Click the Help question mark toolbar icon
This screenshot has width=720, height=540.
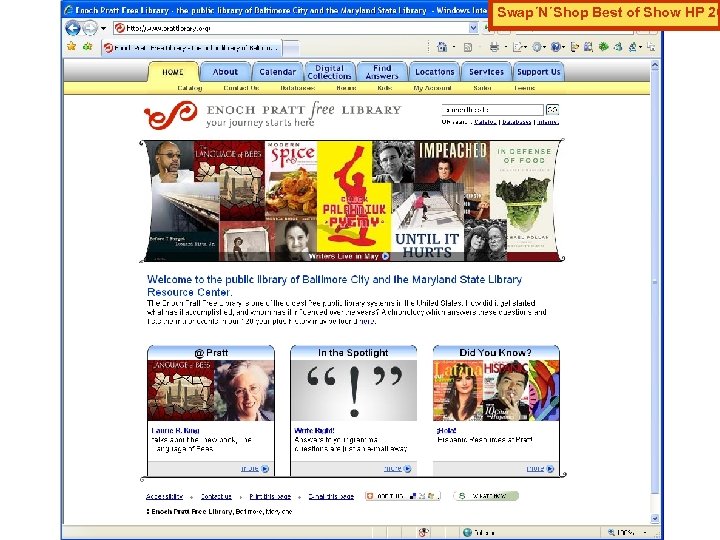pos(556,47)
